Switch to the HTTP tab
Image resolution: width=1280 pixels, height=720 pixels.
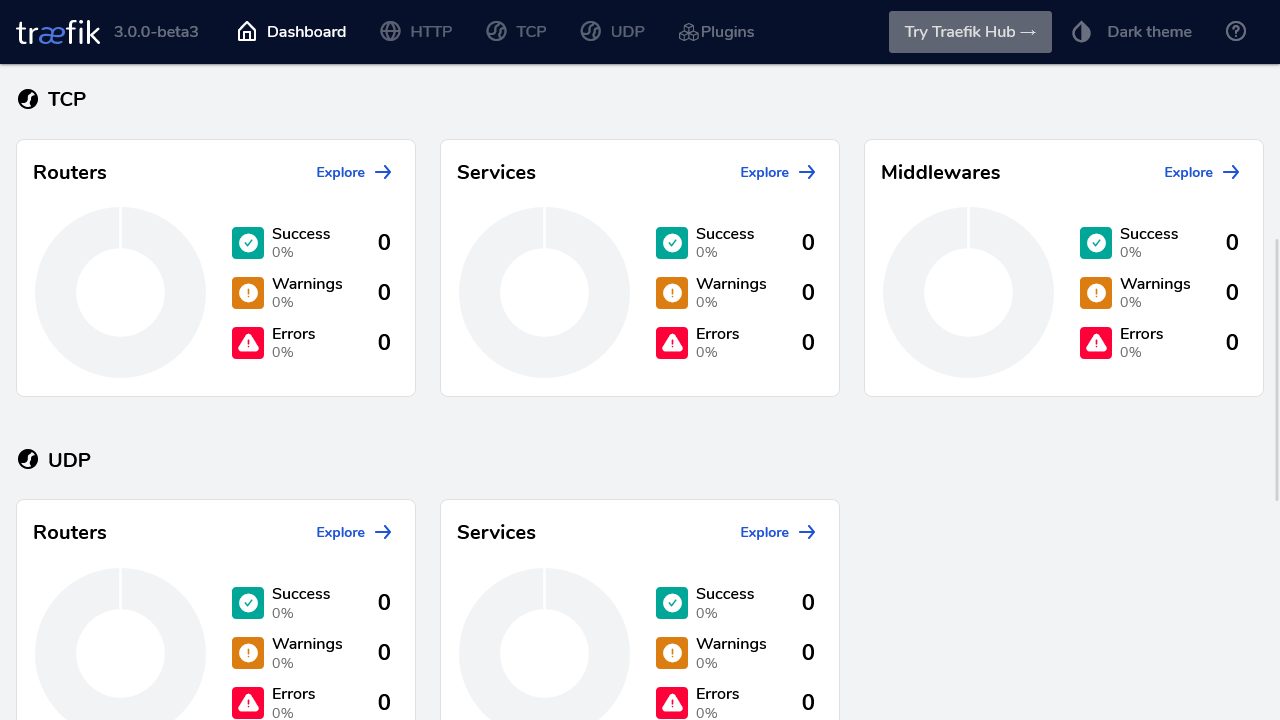coord(416,32)
